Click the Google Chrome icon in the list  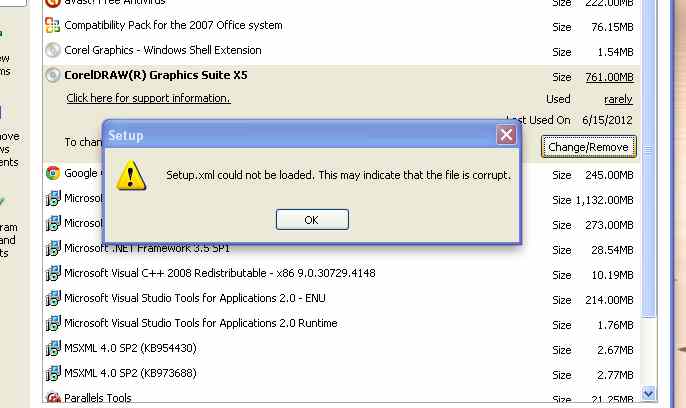tap(53, 173)
